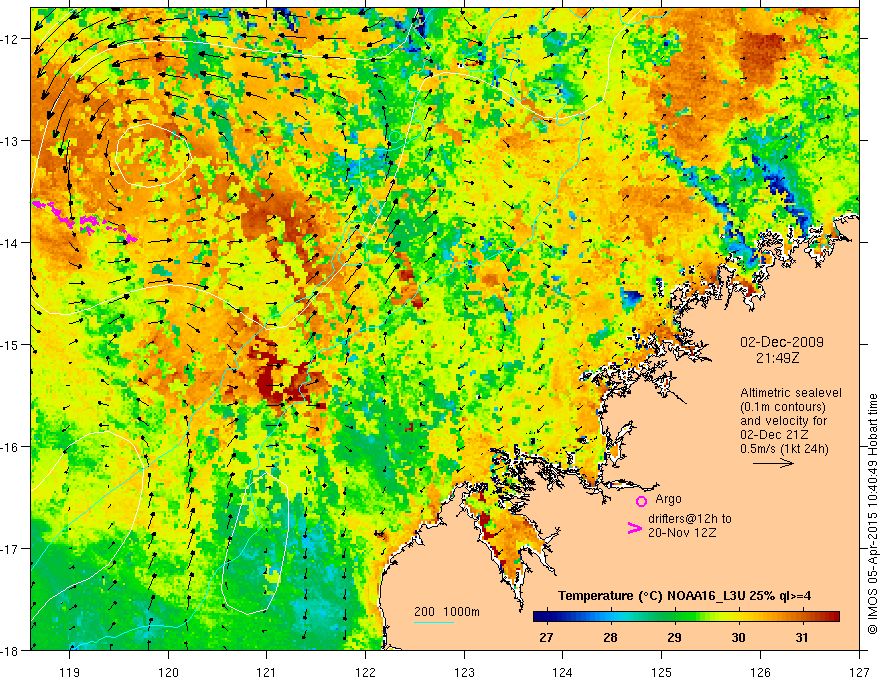Click the color bar tick label 27
This screenshot has width=880, height=680.
546,637
